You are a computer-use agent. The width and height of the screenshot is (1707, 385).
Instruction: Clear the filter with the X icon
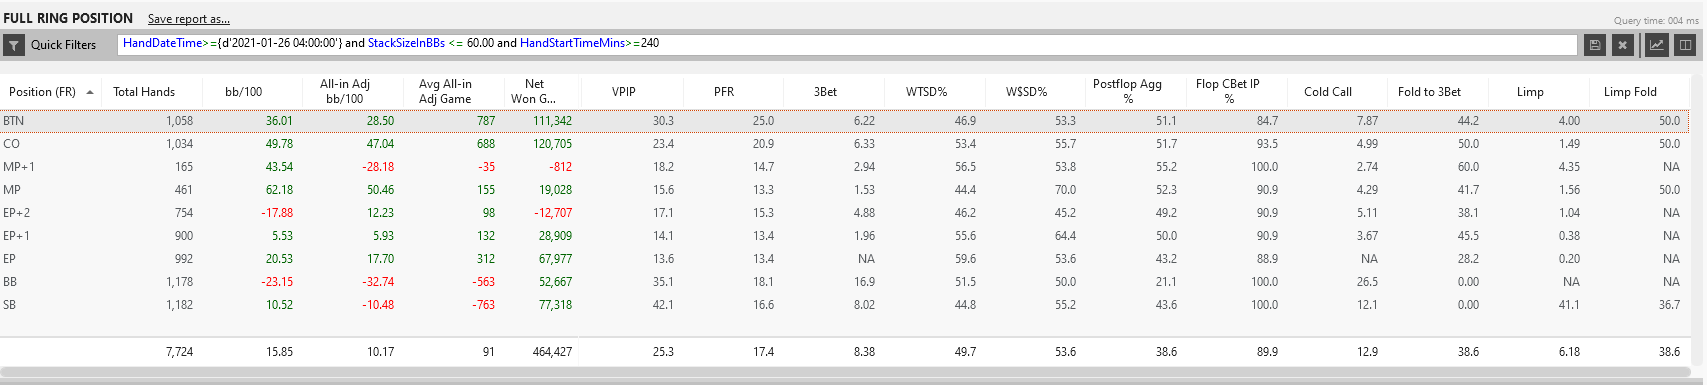pyautogui.click(x=1623, y=45)
